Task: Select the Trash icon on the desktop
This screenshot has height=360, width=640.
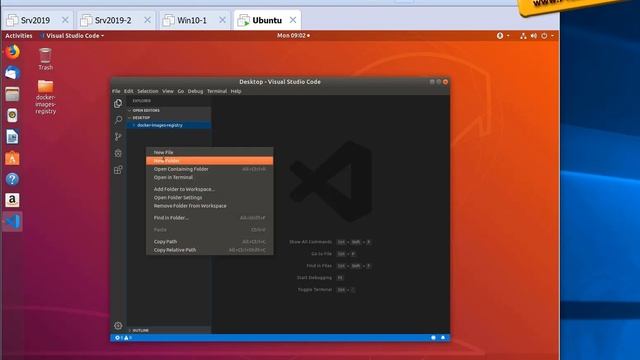Action: pyautogui.click(x=45, y=59)
